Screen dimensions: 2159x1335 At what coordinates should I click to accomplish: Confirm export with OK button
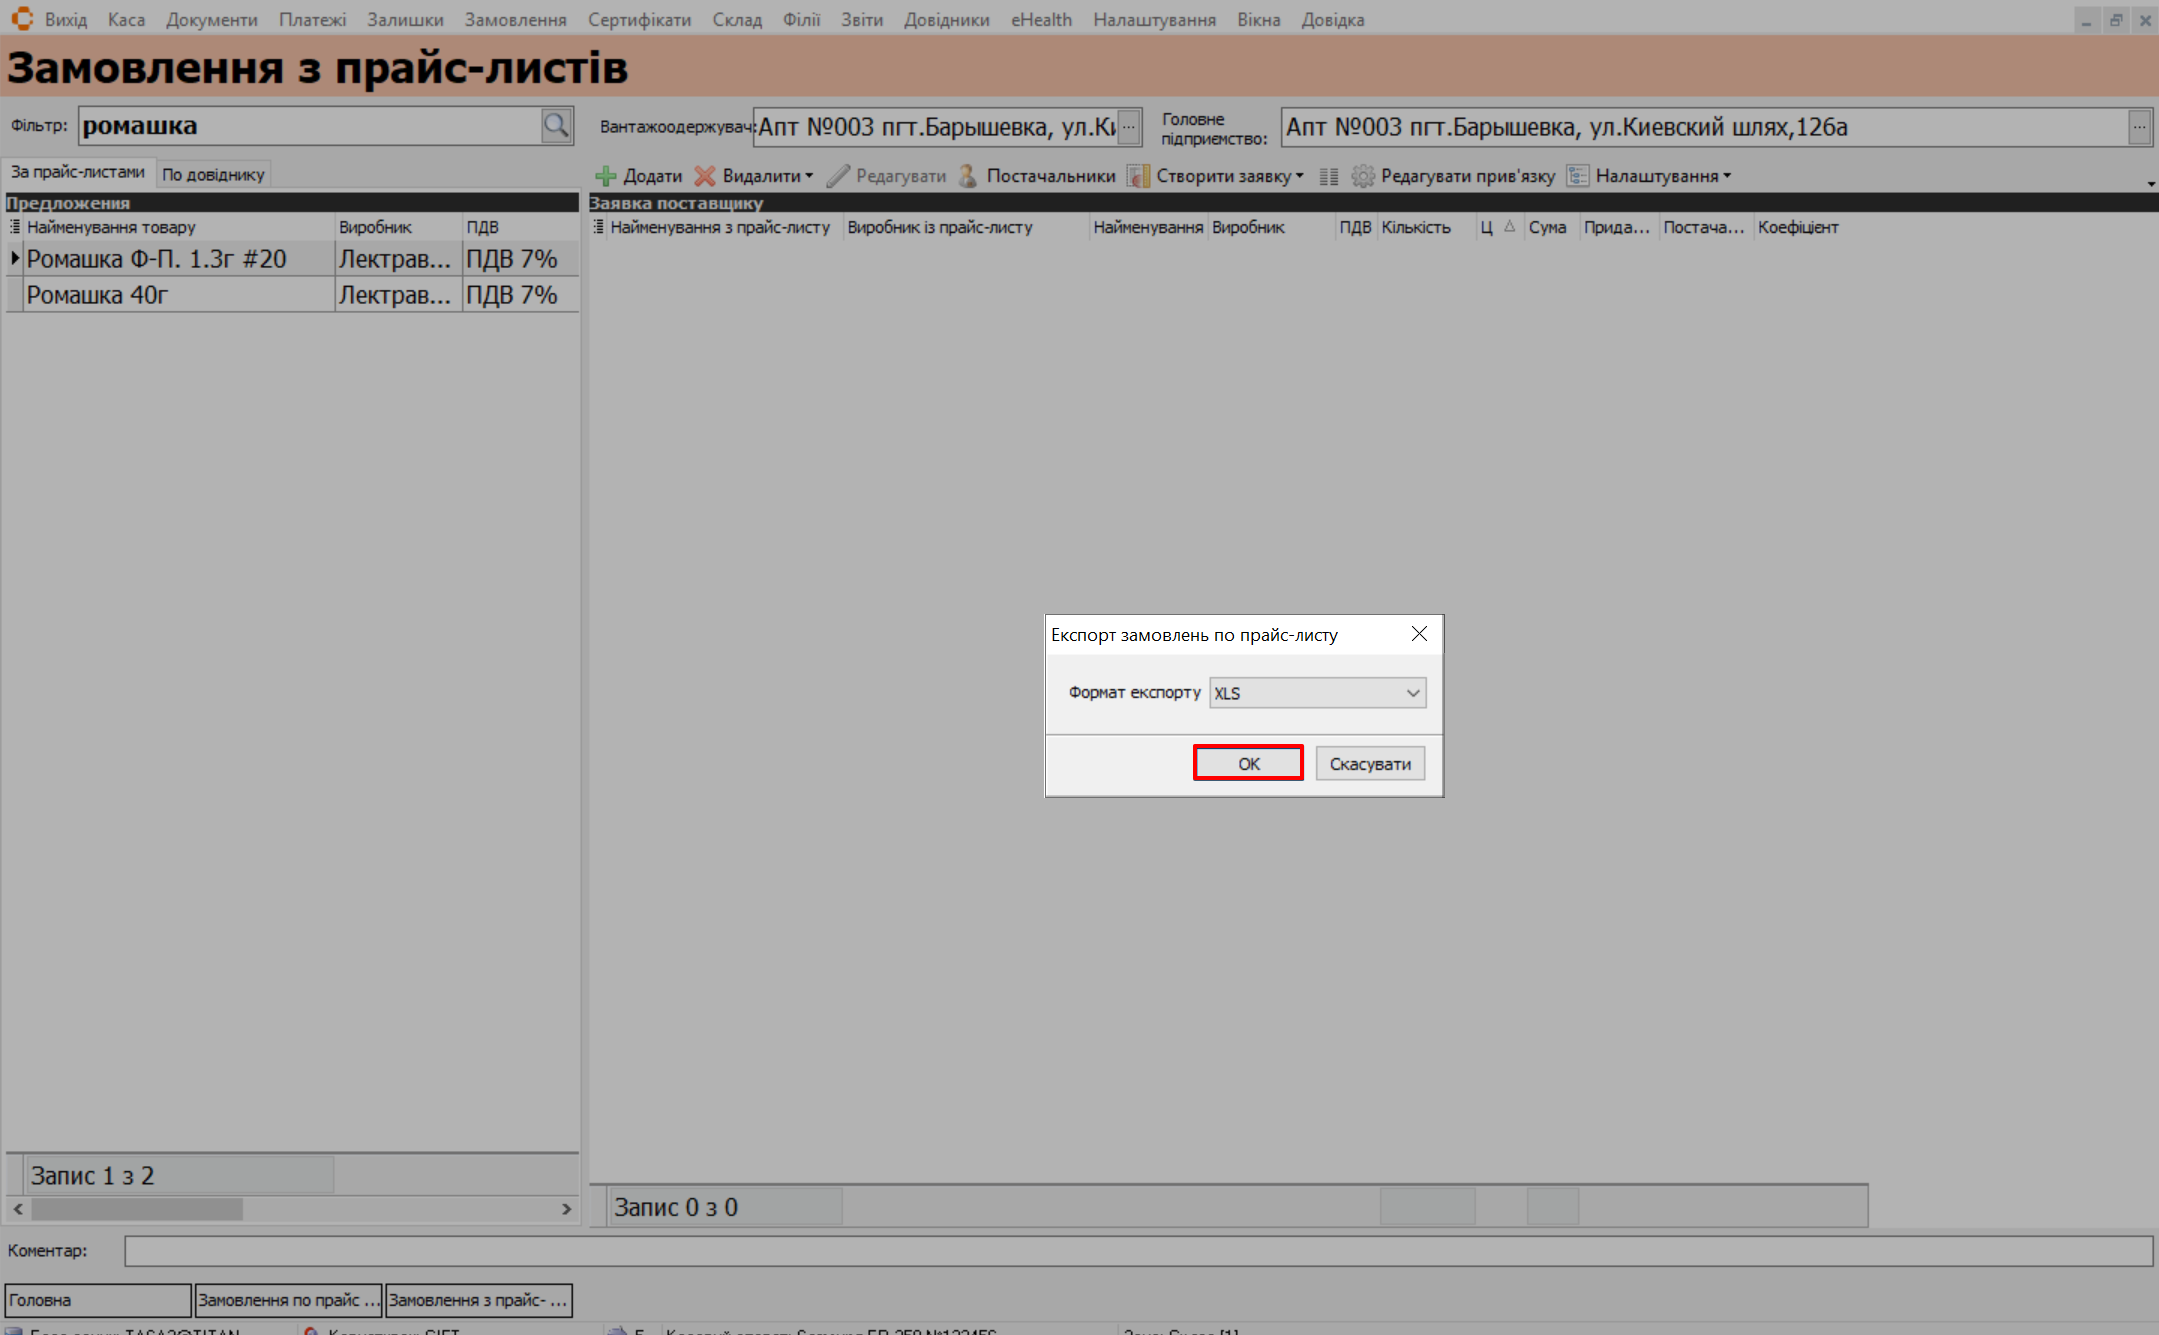point(1248,763)
